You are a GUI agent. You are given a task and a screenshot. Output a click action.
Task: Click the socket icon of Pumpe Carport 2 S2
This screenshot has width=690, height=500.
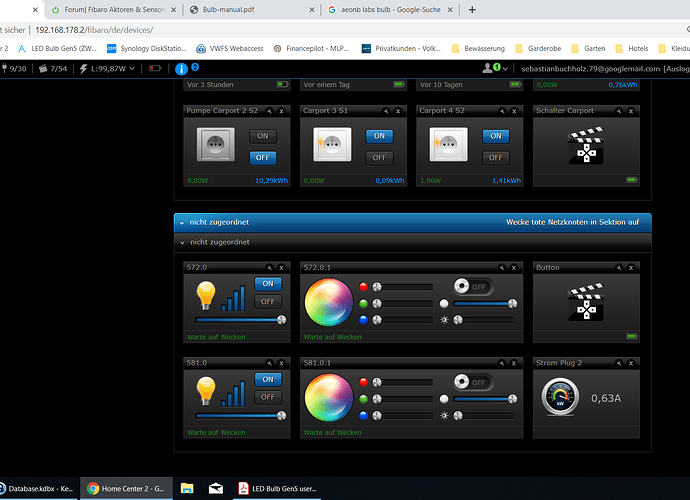[216, 144]
